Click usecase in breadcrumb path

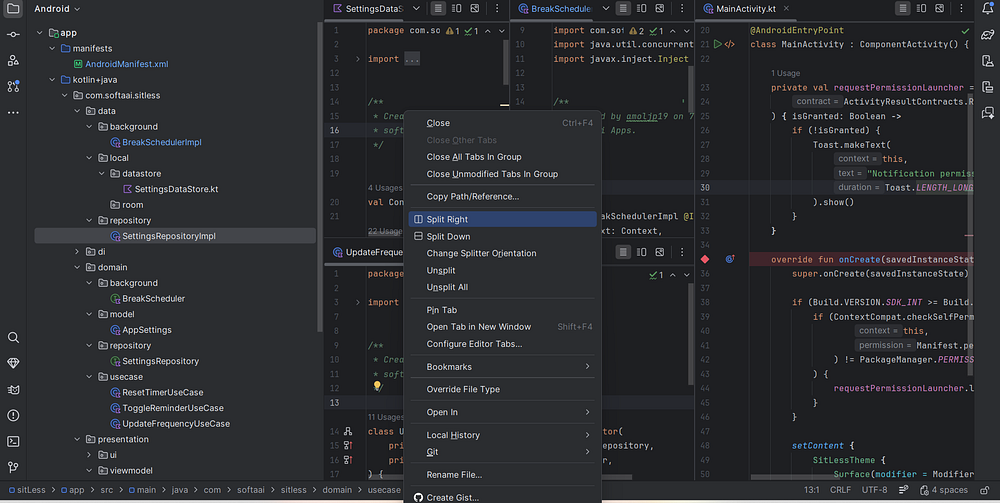[384, 490]
